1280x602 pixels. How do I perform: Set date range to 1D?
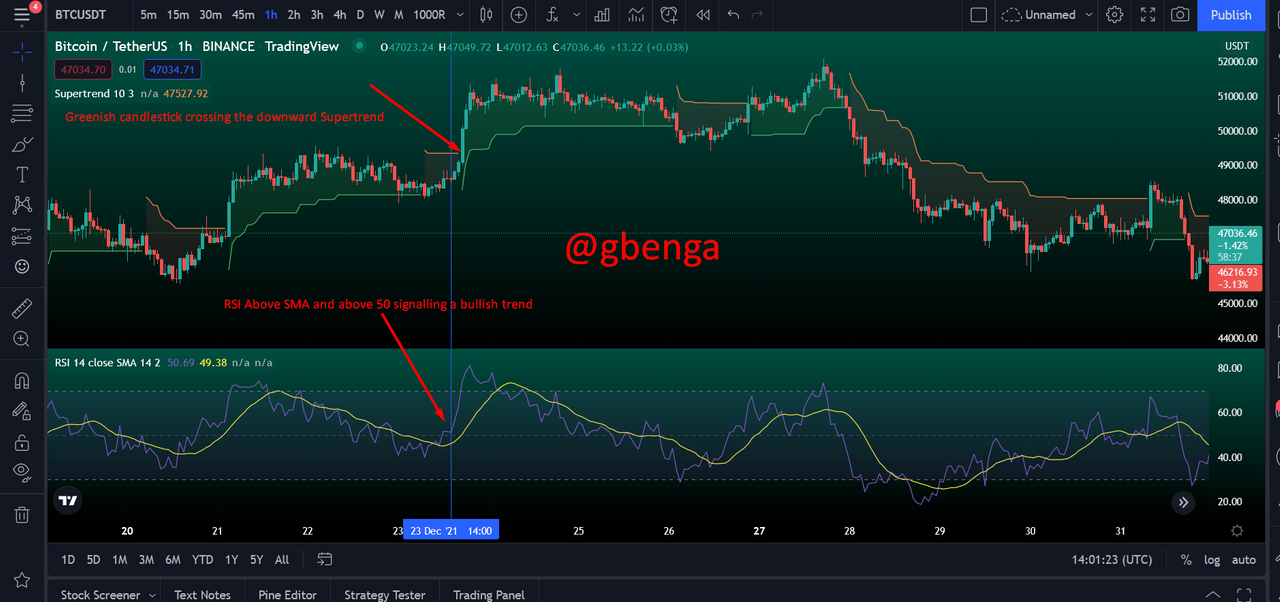(68, 559)
